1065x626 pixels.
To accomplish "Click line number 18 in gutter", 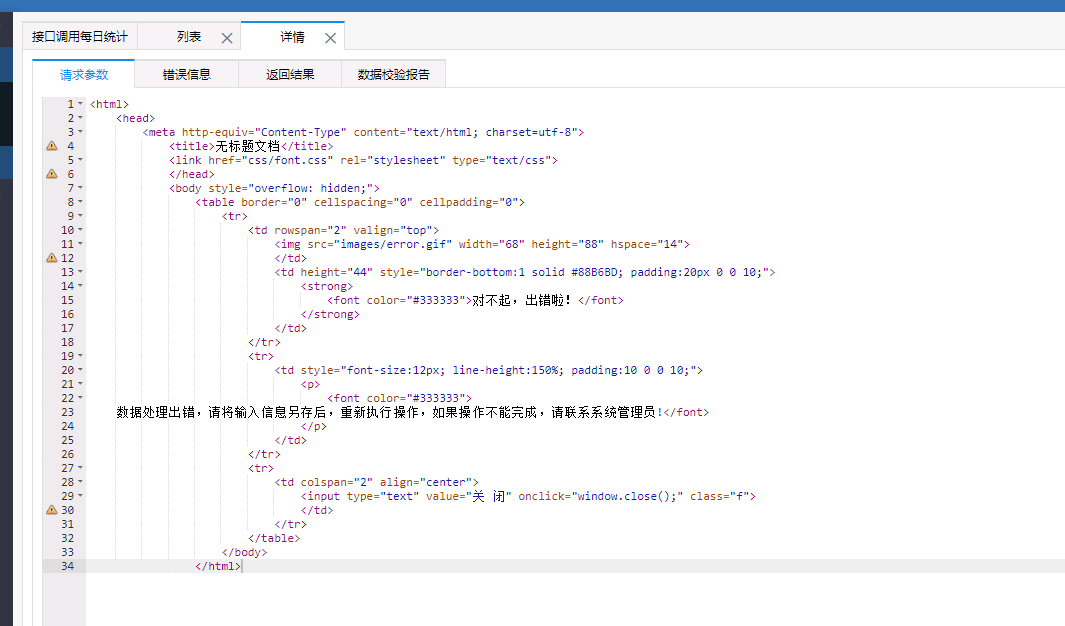I will click(67, 342).
